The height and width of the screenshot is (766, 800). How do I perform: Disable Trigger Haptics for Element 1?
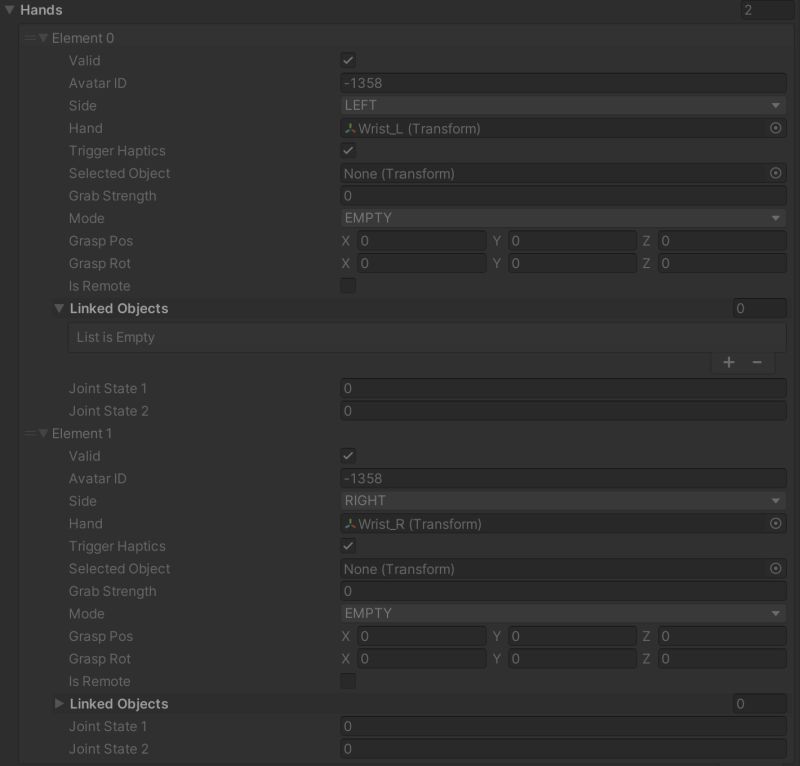tap(347, 546)
